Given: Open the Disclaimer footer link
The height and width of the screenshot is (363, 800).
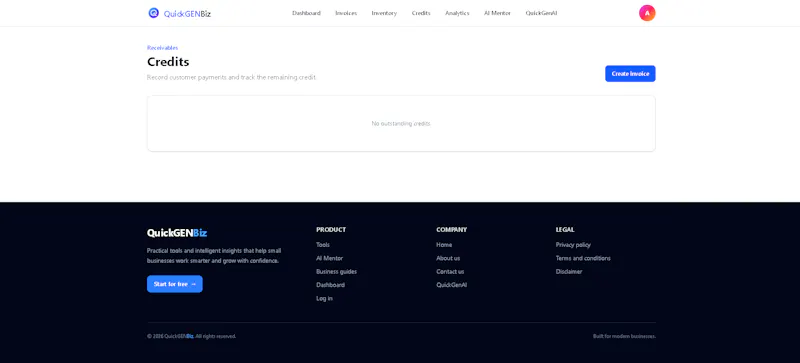Looking at the screenshot, I should (569, 272).
